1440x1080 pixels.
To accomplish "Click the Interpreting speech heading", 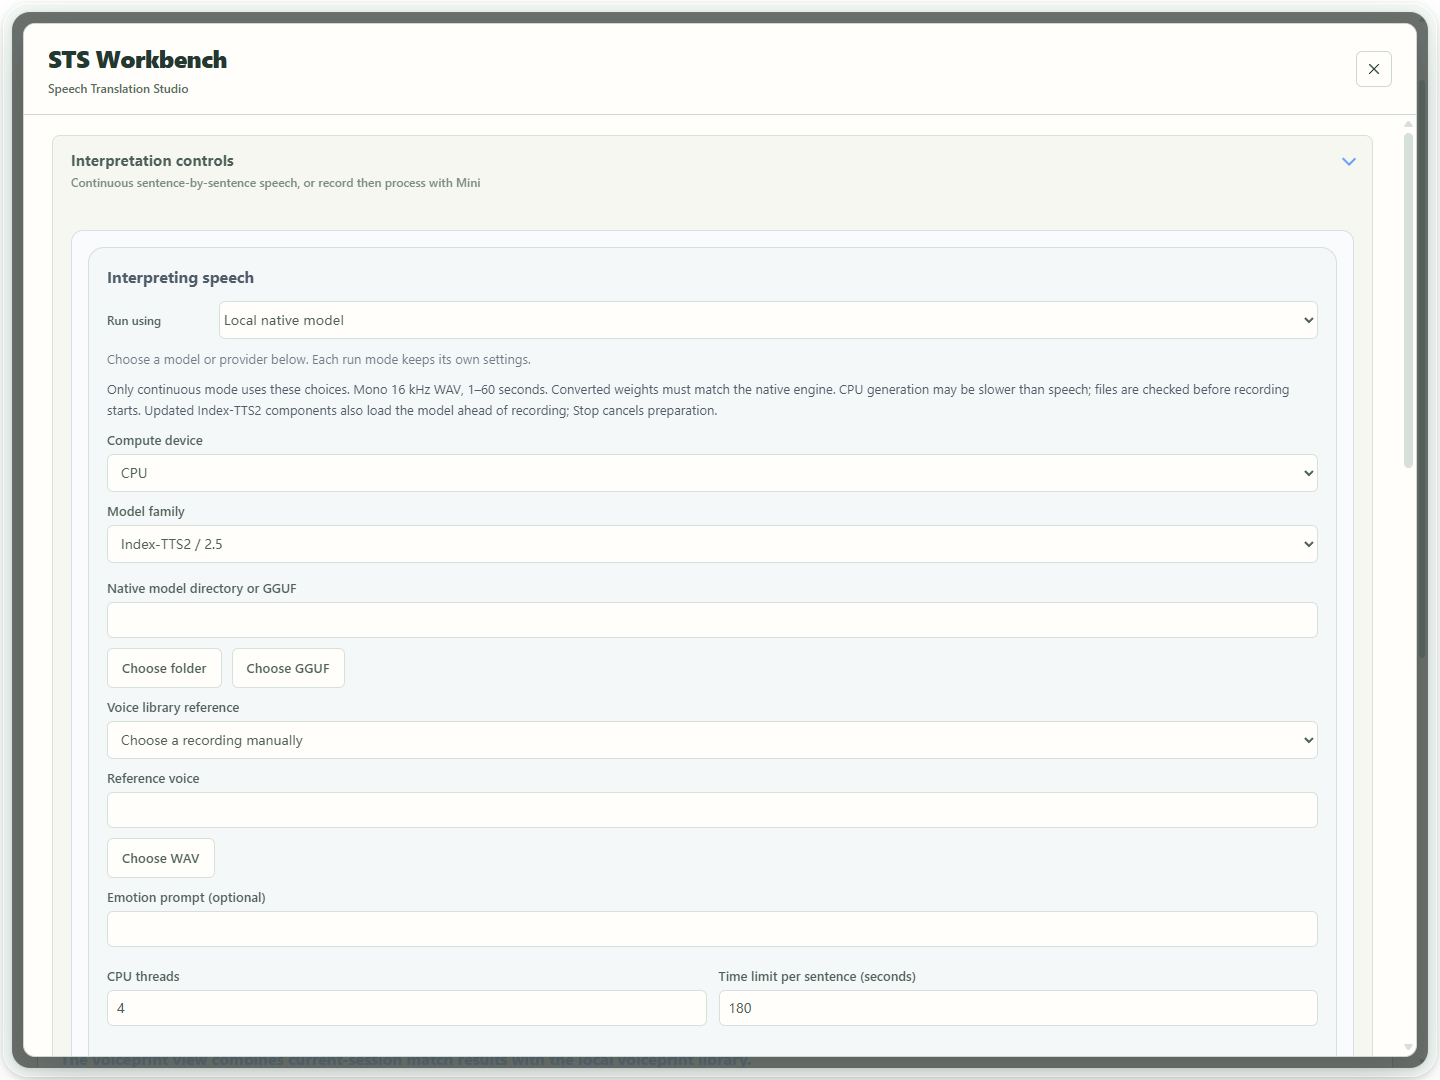I will [180, 278].
